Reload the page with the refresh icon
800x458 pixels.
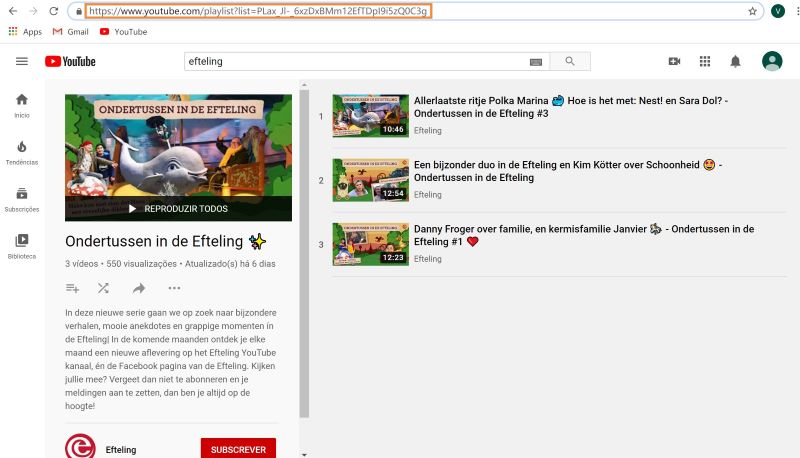(x=54, y=11)
